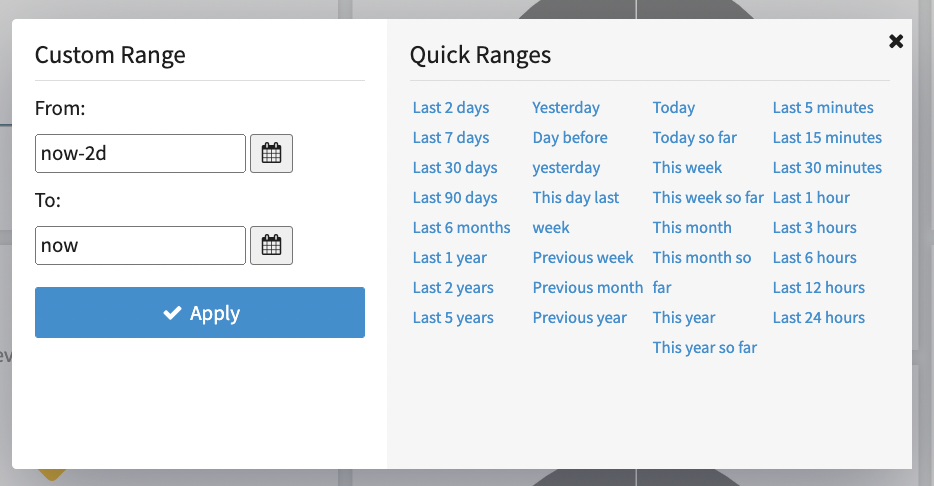934x486 pixels.
Task: Click the Apply button
Action: coord(200,313)
